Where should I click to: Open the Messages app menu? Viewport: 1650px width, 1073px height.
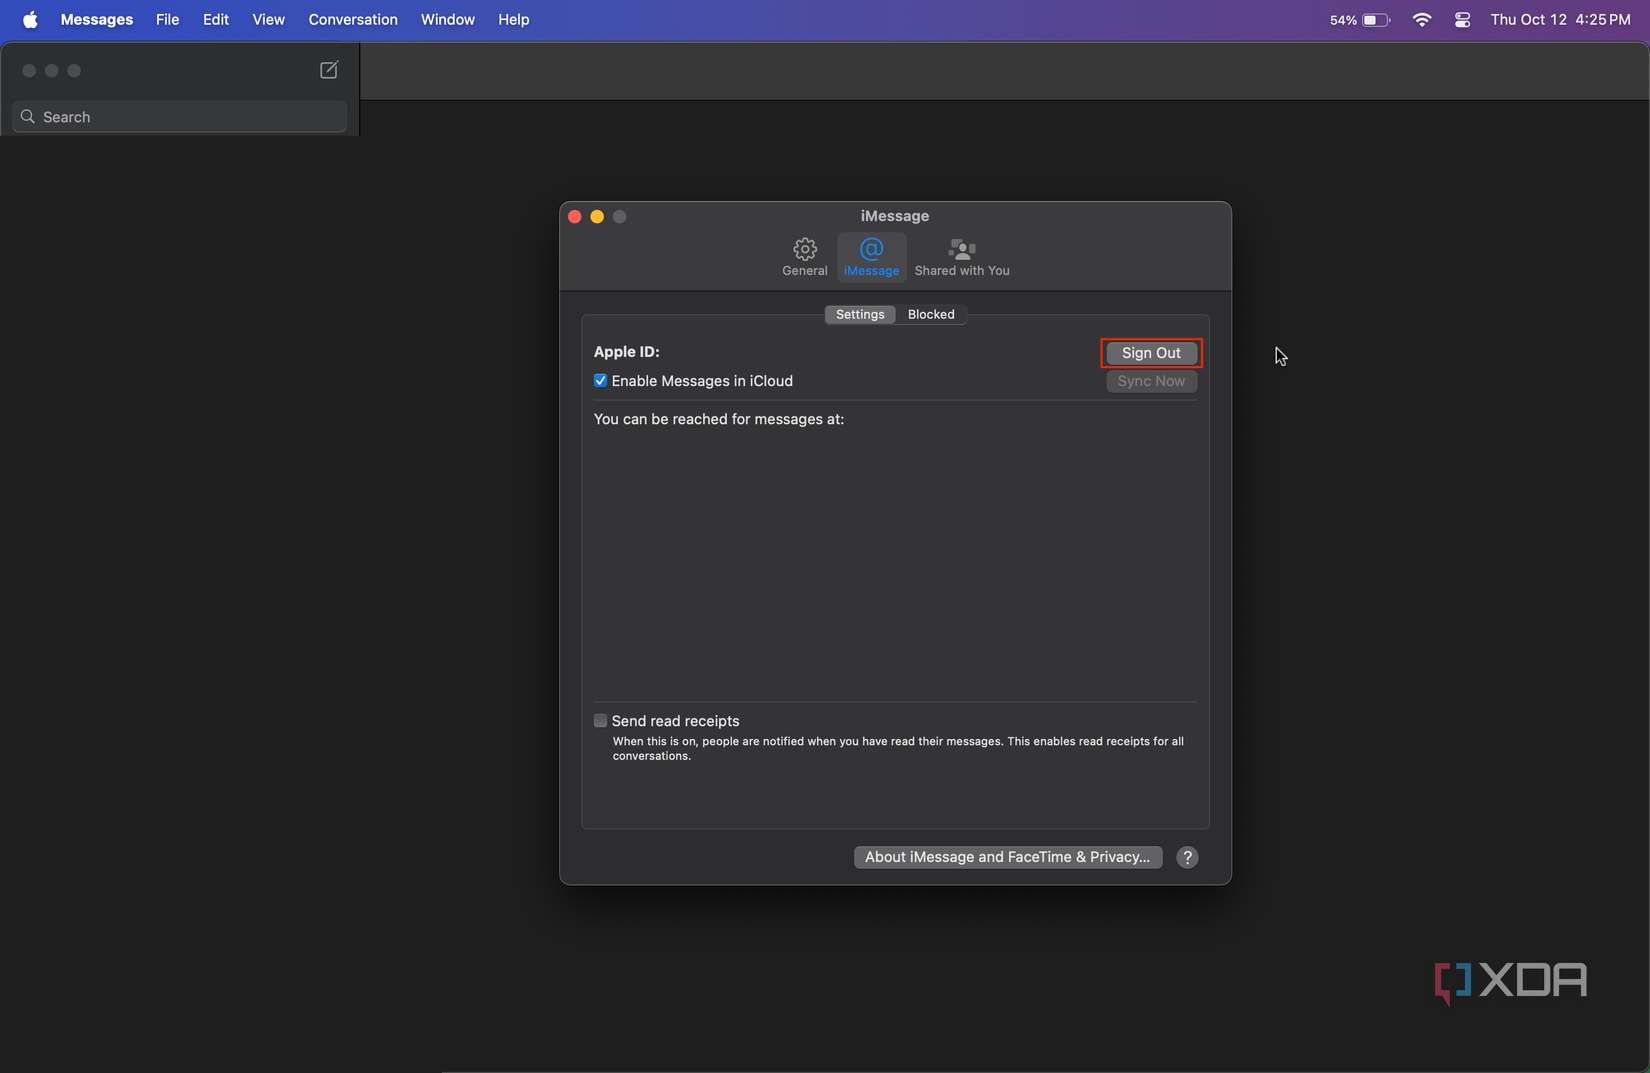97,20
